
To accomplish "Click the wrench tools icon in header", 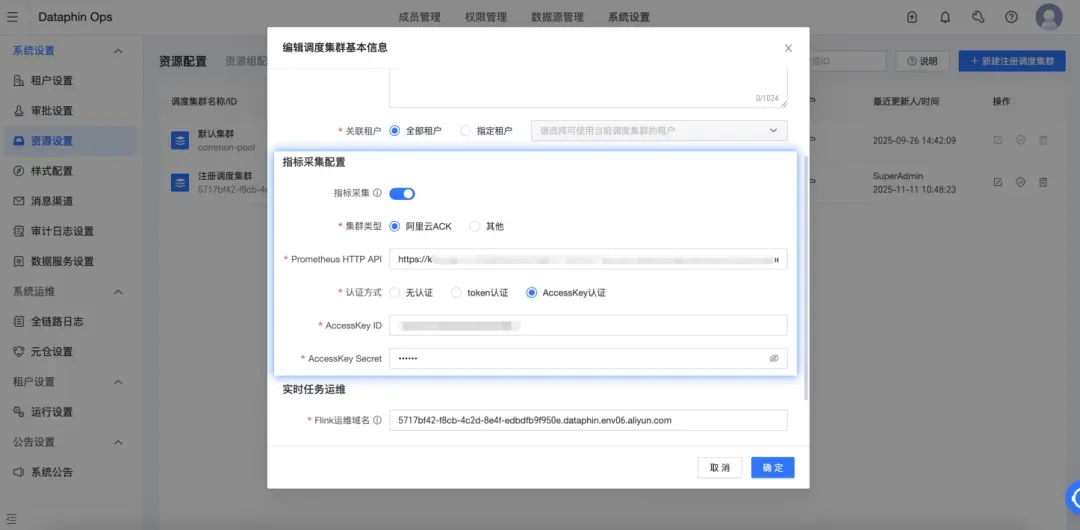I will click(x=978, y=17).
